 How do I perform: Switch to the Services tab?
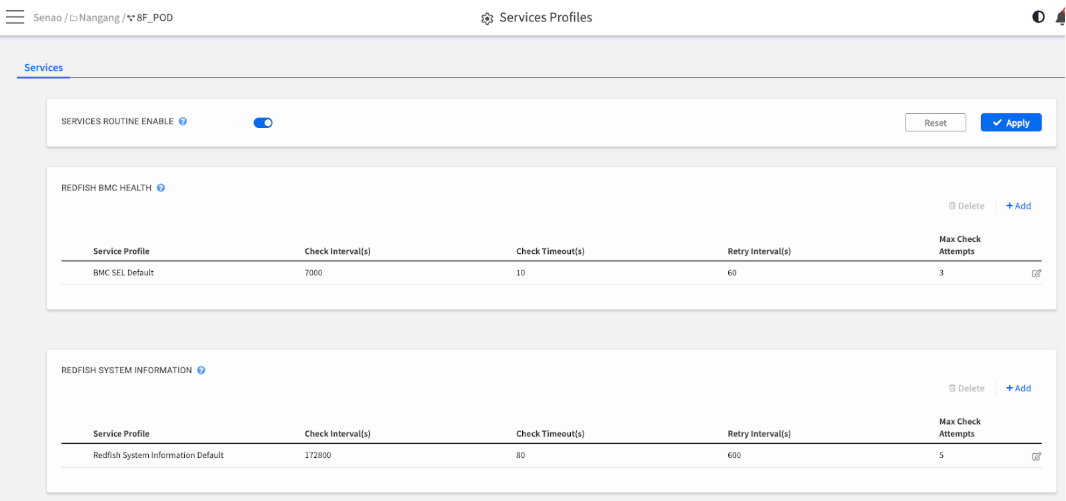[44, 68]
